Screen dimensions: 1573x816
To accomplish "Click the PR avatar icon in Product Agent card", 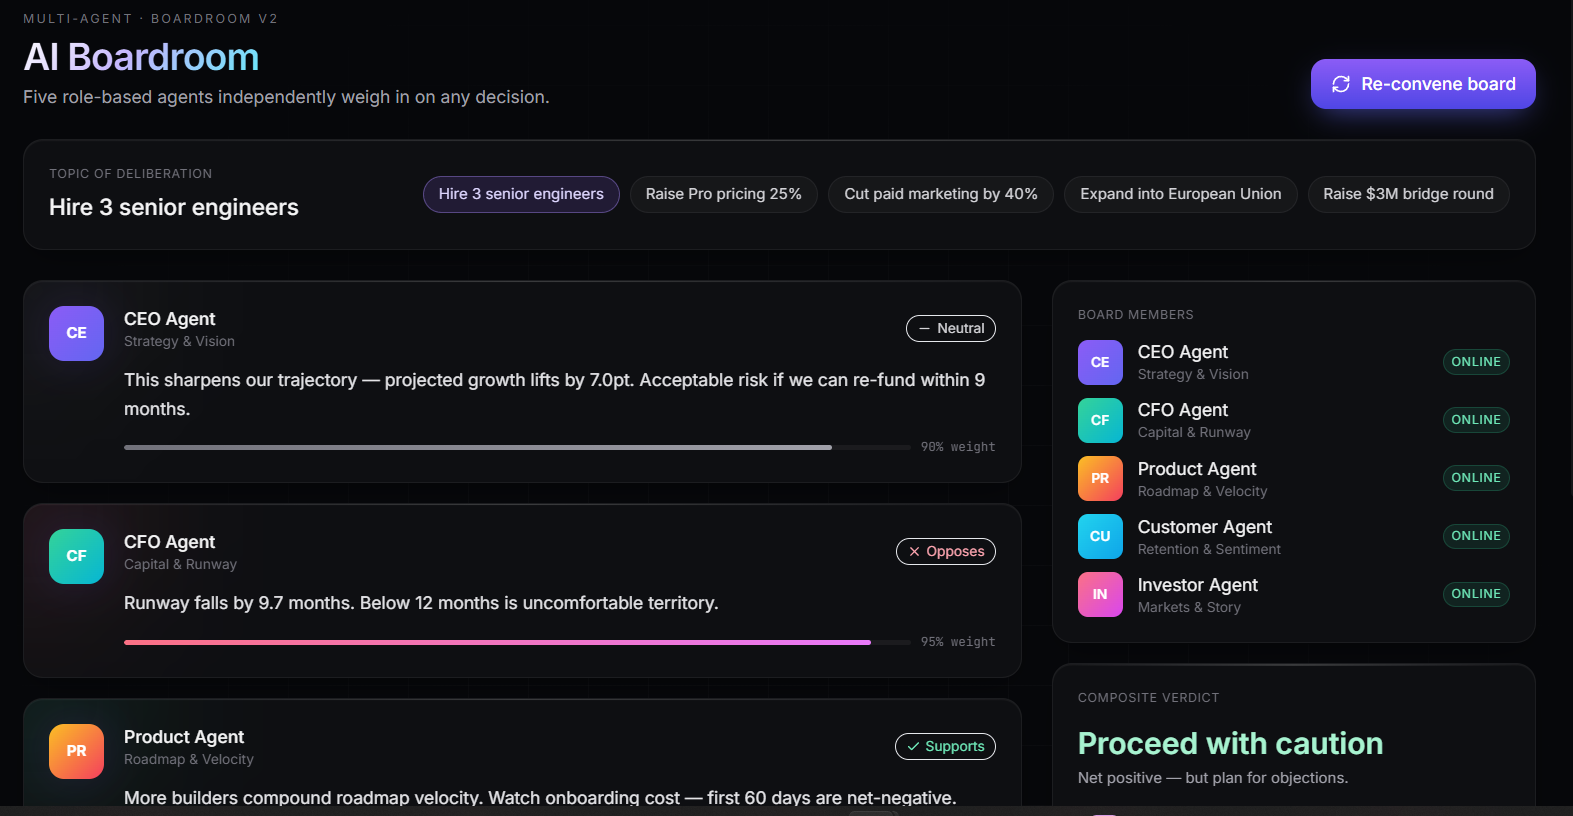I will [x=76, y=751].
